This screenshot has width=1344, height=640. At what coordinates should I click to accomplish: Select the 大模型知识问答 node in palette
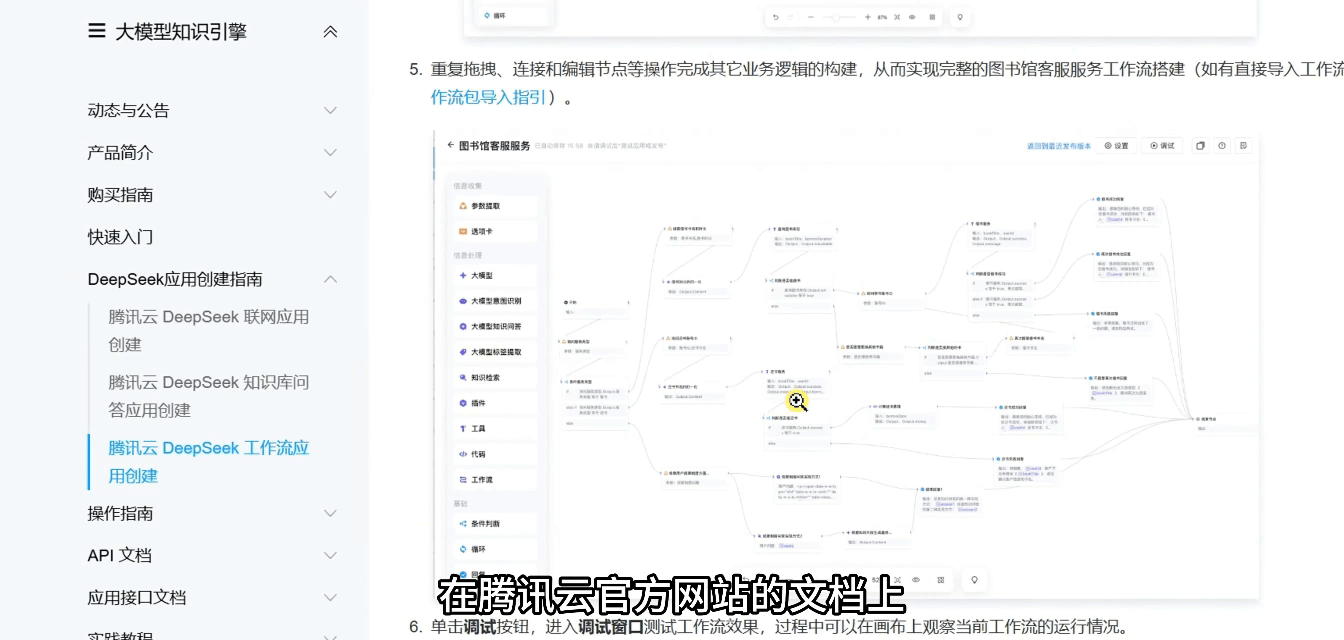click(x=494, y=326)
